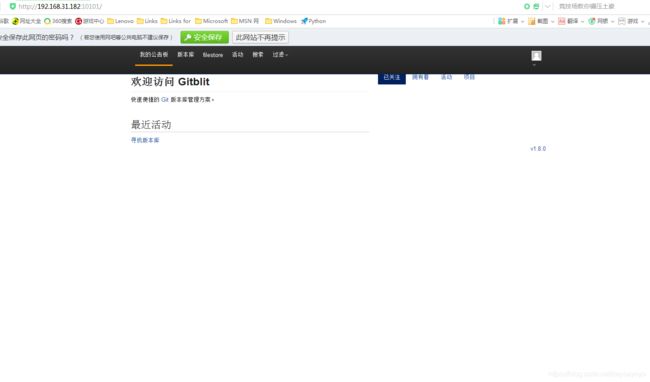Expand the 翻译 dropdown arrow
The height and width of the screenshot is (382, 650).
pyautogui.click(x=582, y=22)
